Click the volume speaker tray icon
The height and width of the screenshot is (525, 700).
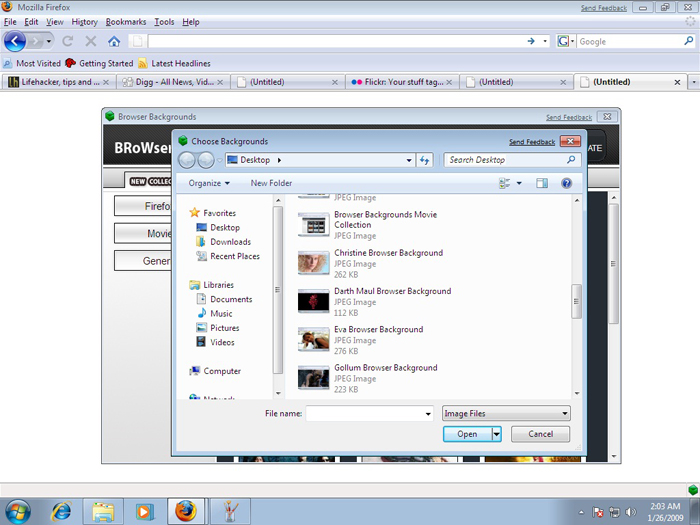pos(631,512)
